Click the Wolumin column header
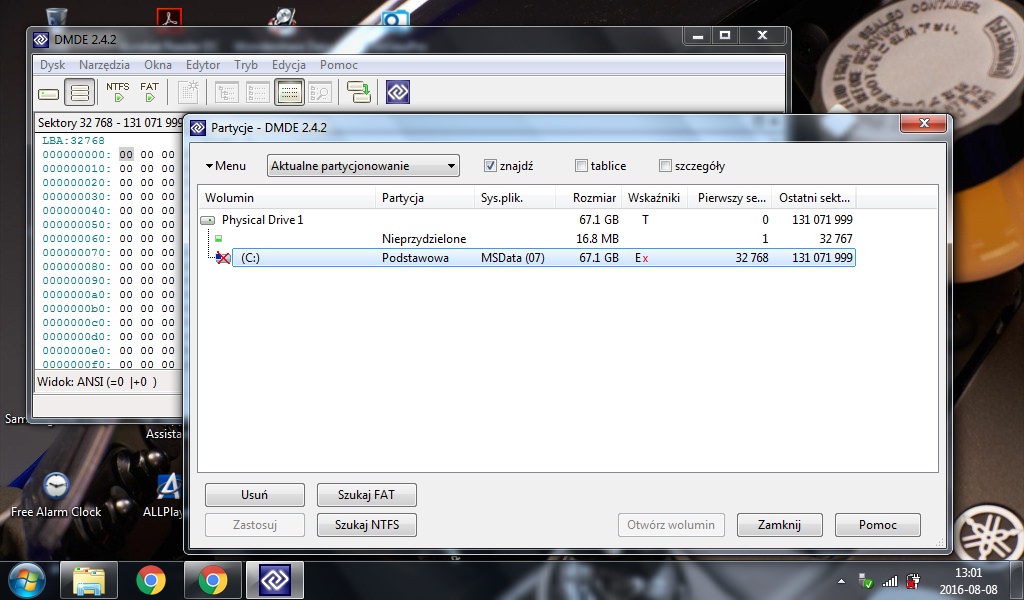The width and height of the screenshot is (1024, 600). [287, 198]
